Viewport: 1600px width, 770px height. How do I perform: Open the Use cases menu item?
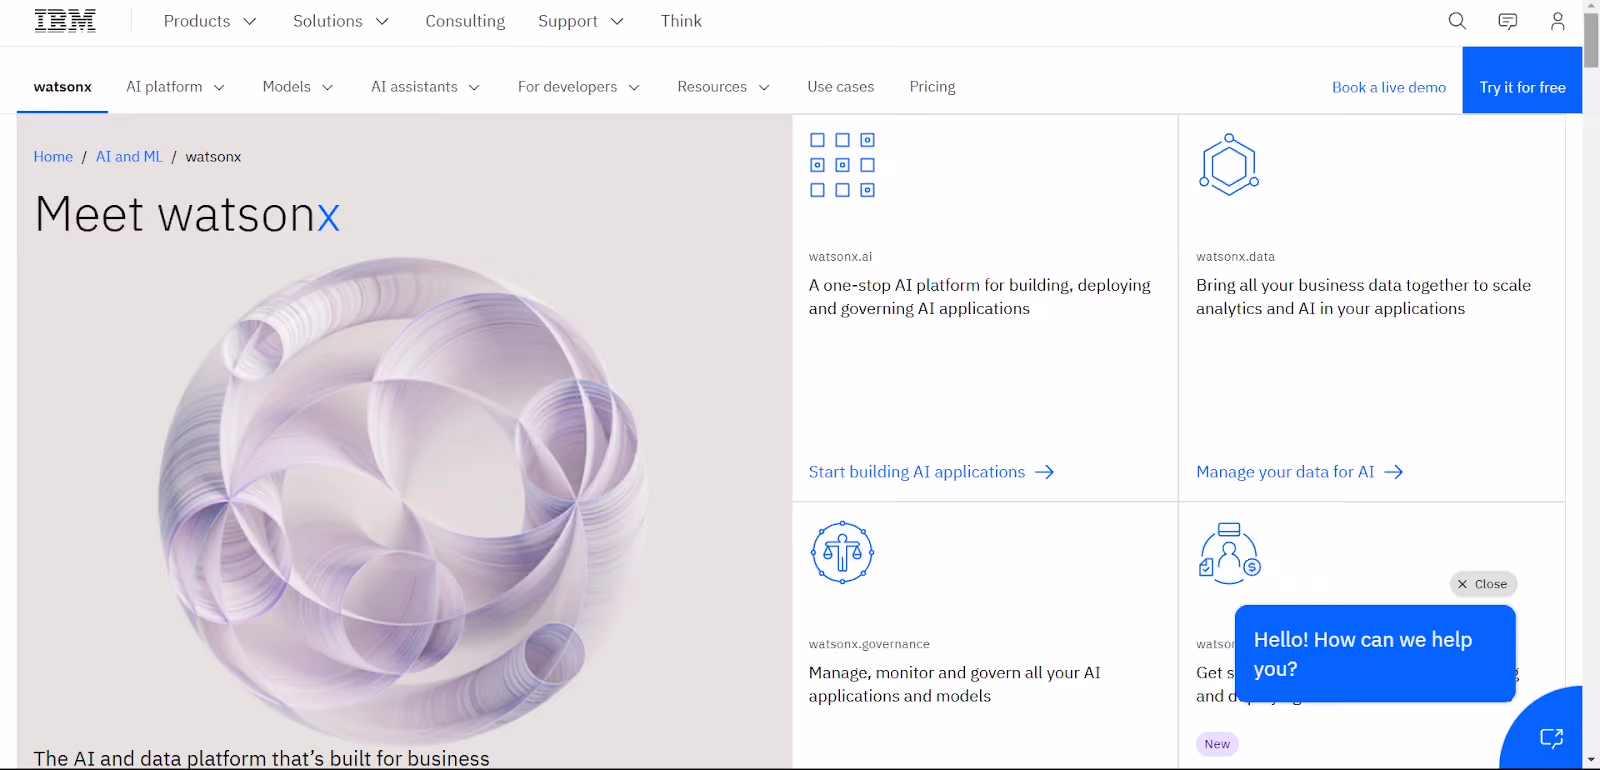coord(841,87)
